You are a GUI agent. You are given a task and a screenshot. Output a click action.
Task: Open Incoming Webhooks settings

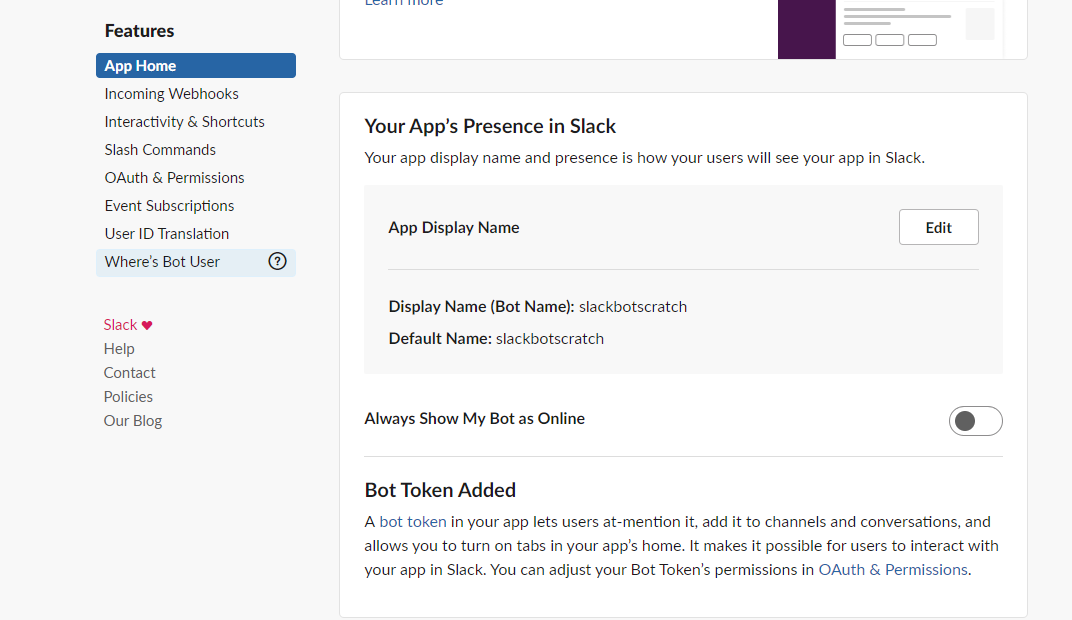pyautogui.click(x=171, y=93)
